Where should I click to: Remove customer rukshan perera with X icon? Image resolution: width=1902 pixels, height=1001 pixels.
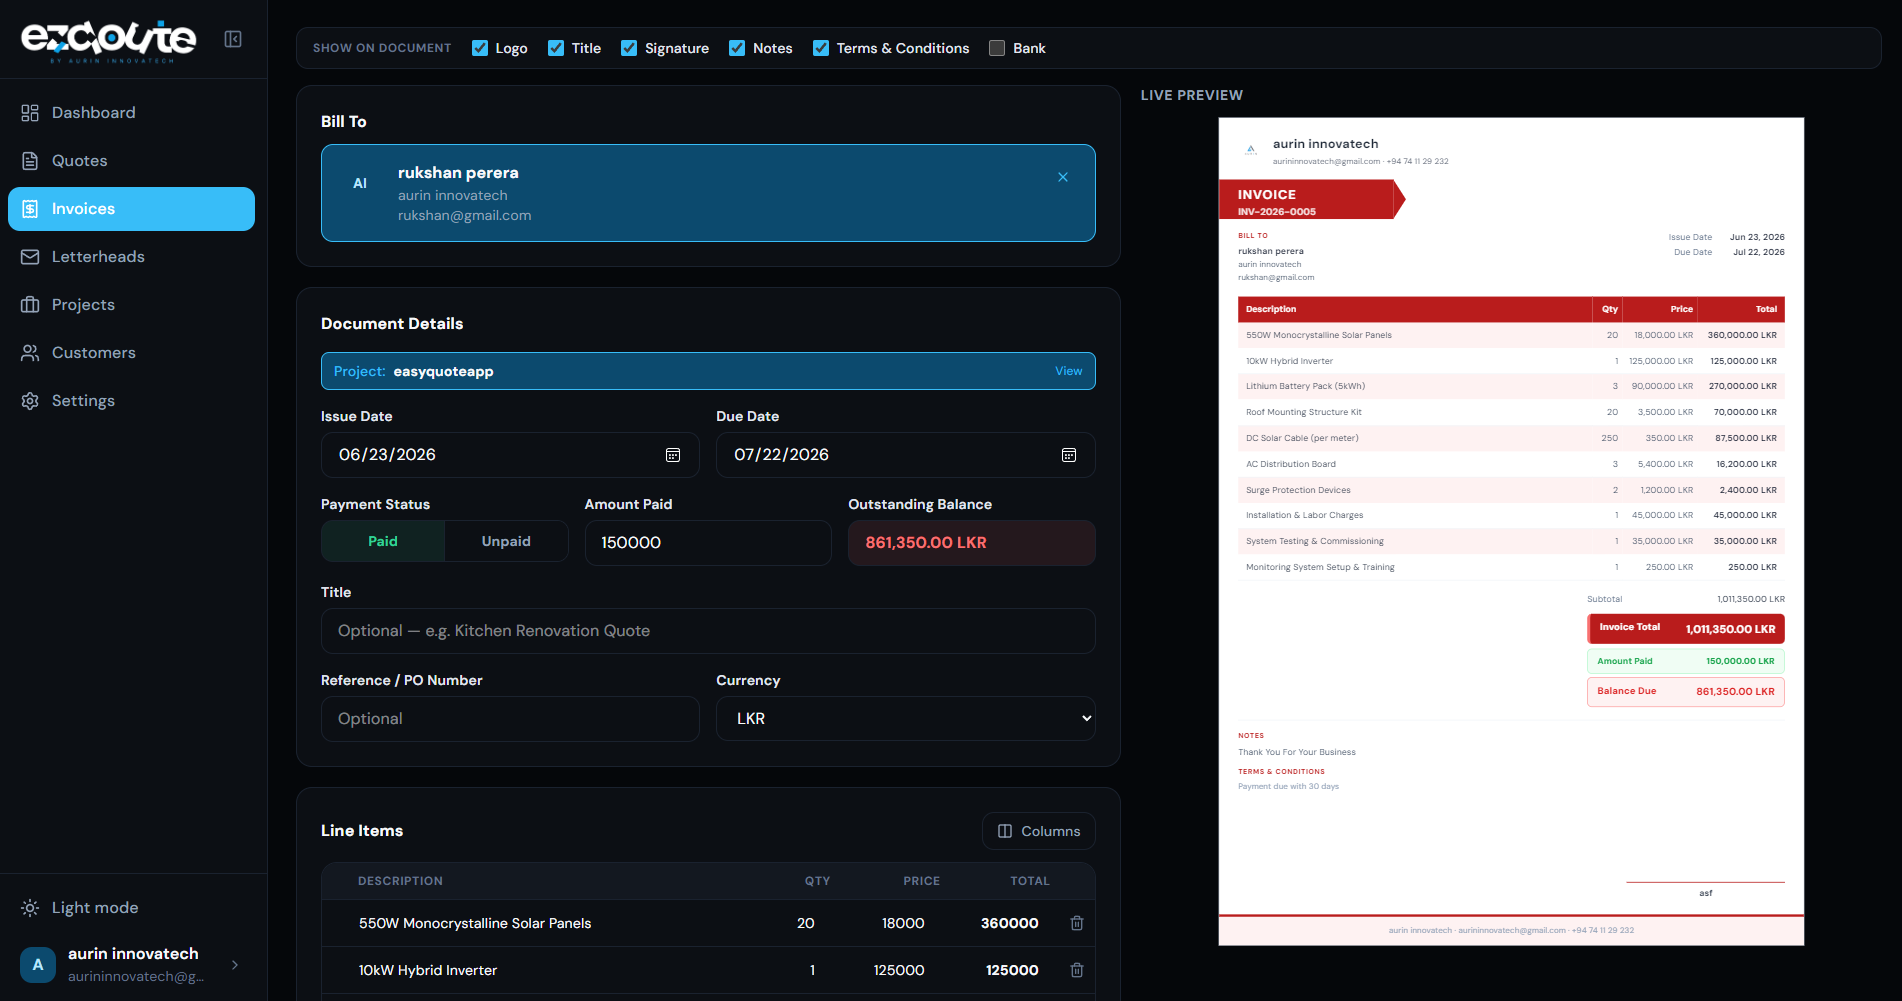point(1063,177)
